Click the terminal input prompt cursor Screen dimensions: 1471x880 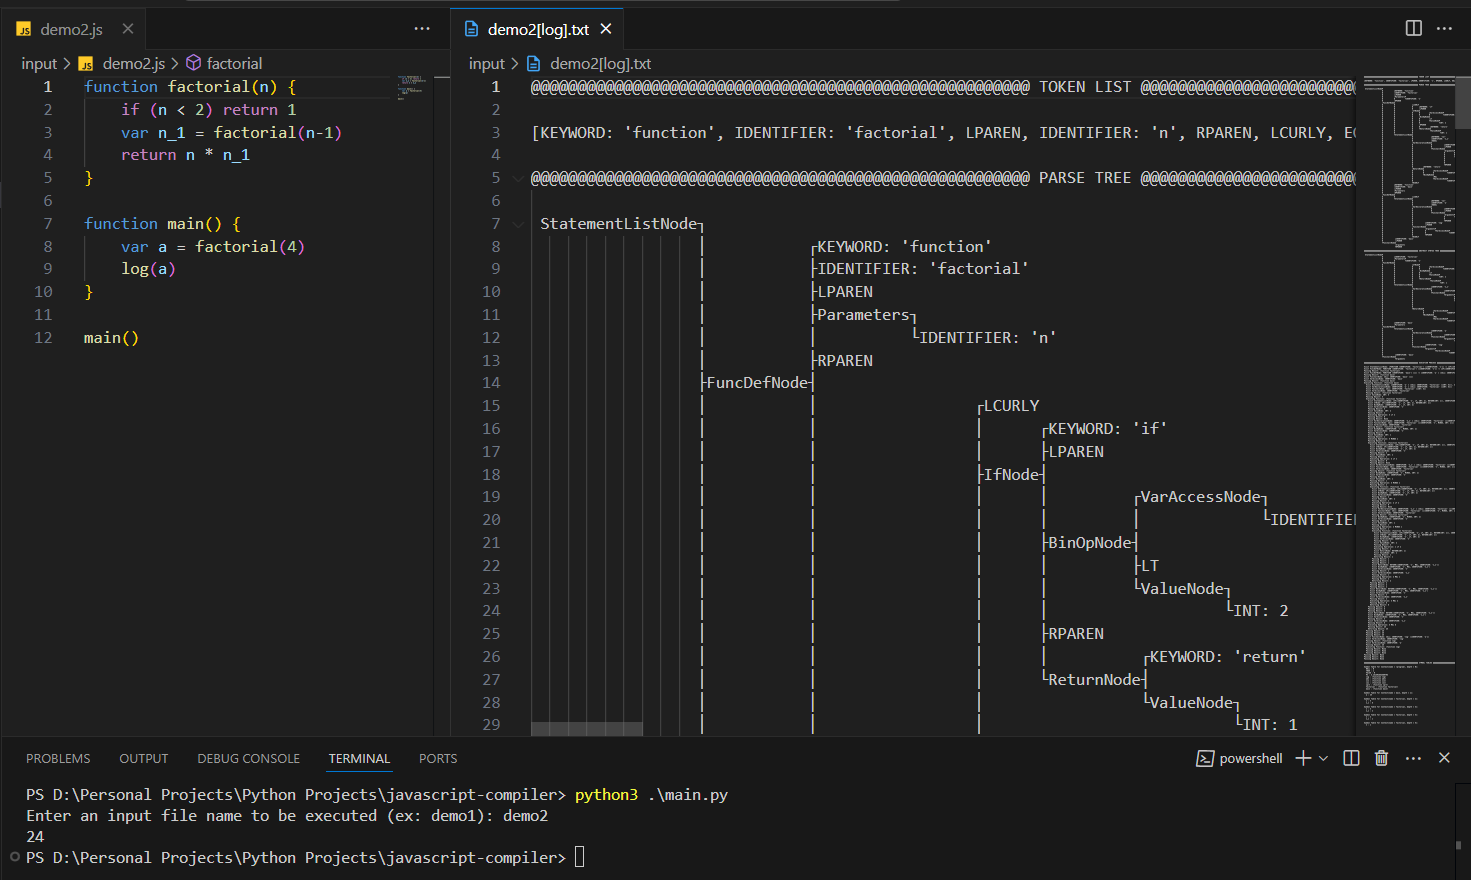point(579,857)
